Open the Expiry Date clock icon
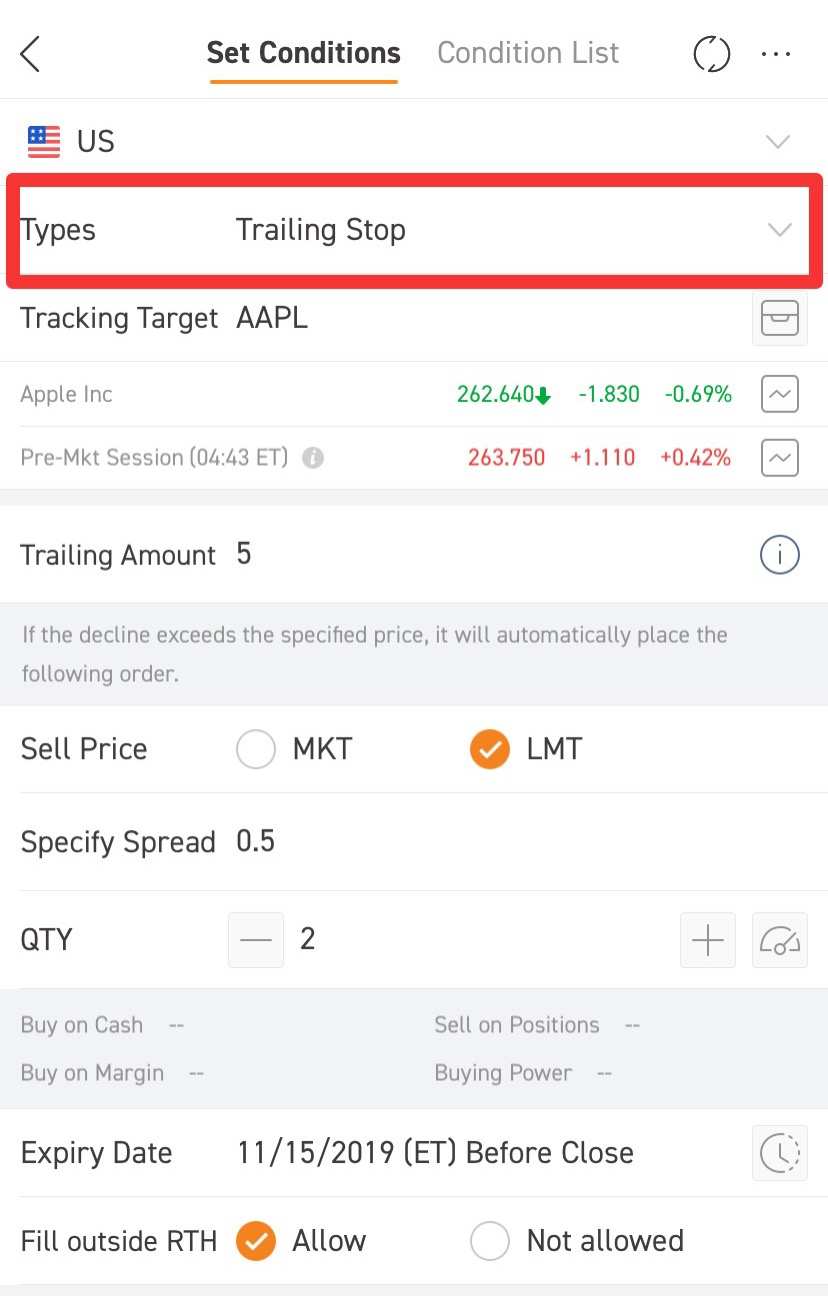 point(779,1153)
